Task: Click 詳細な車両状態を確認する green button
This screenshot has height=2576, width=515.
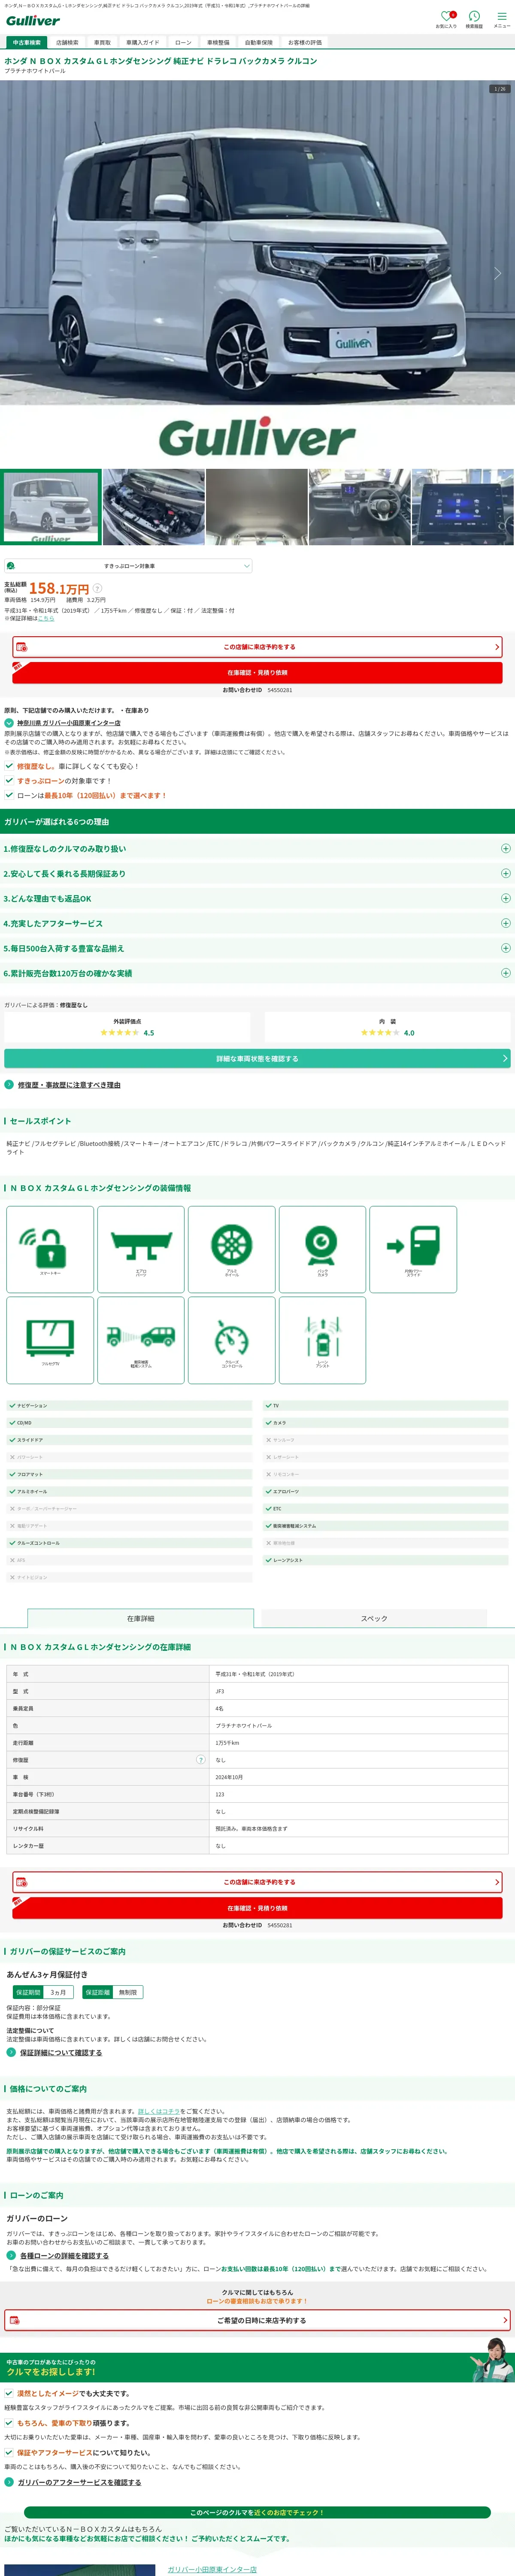Action: click(x=257, y=1058)
